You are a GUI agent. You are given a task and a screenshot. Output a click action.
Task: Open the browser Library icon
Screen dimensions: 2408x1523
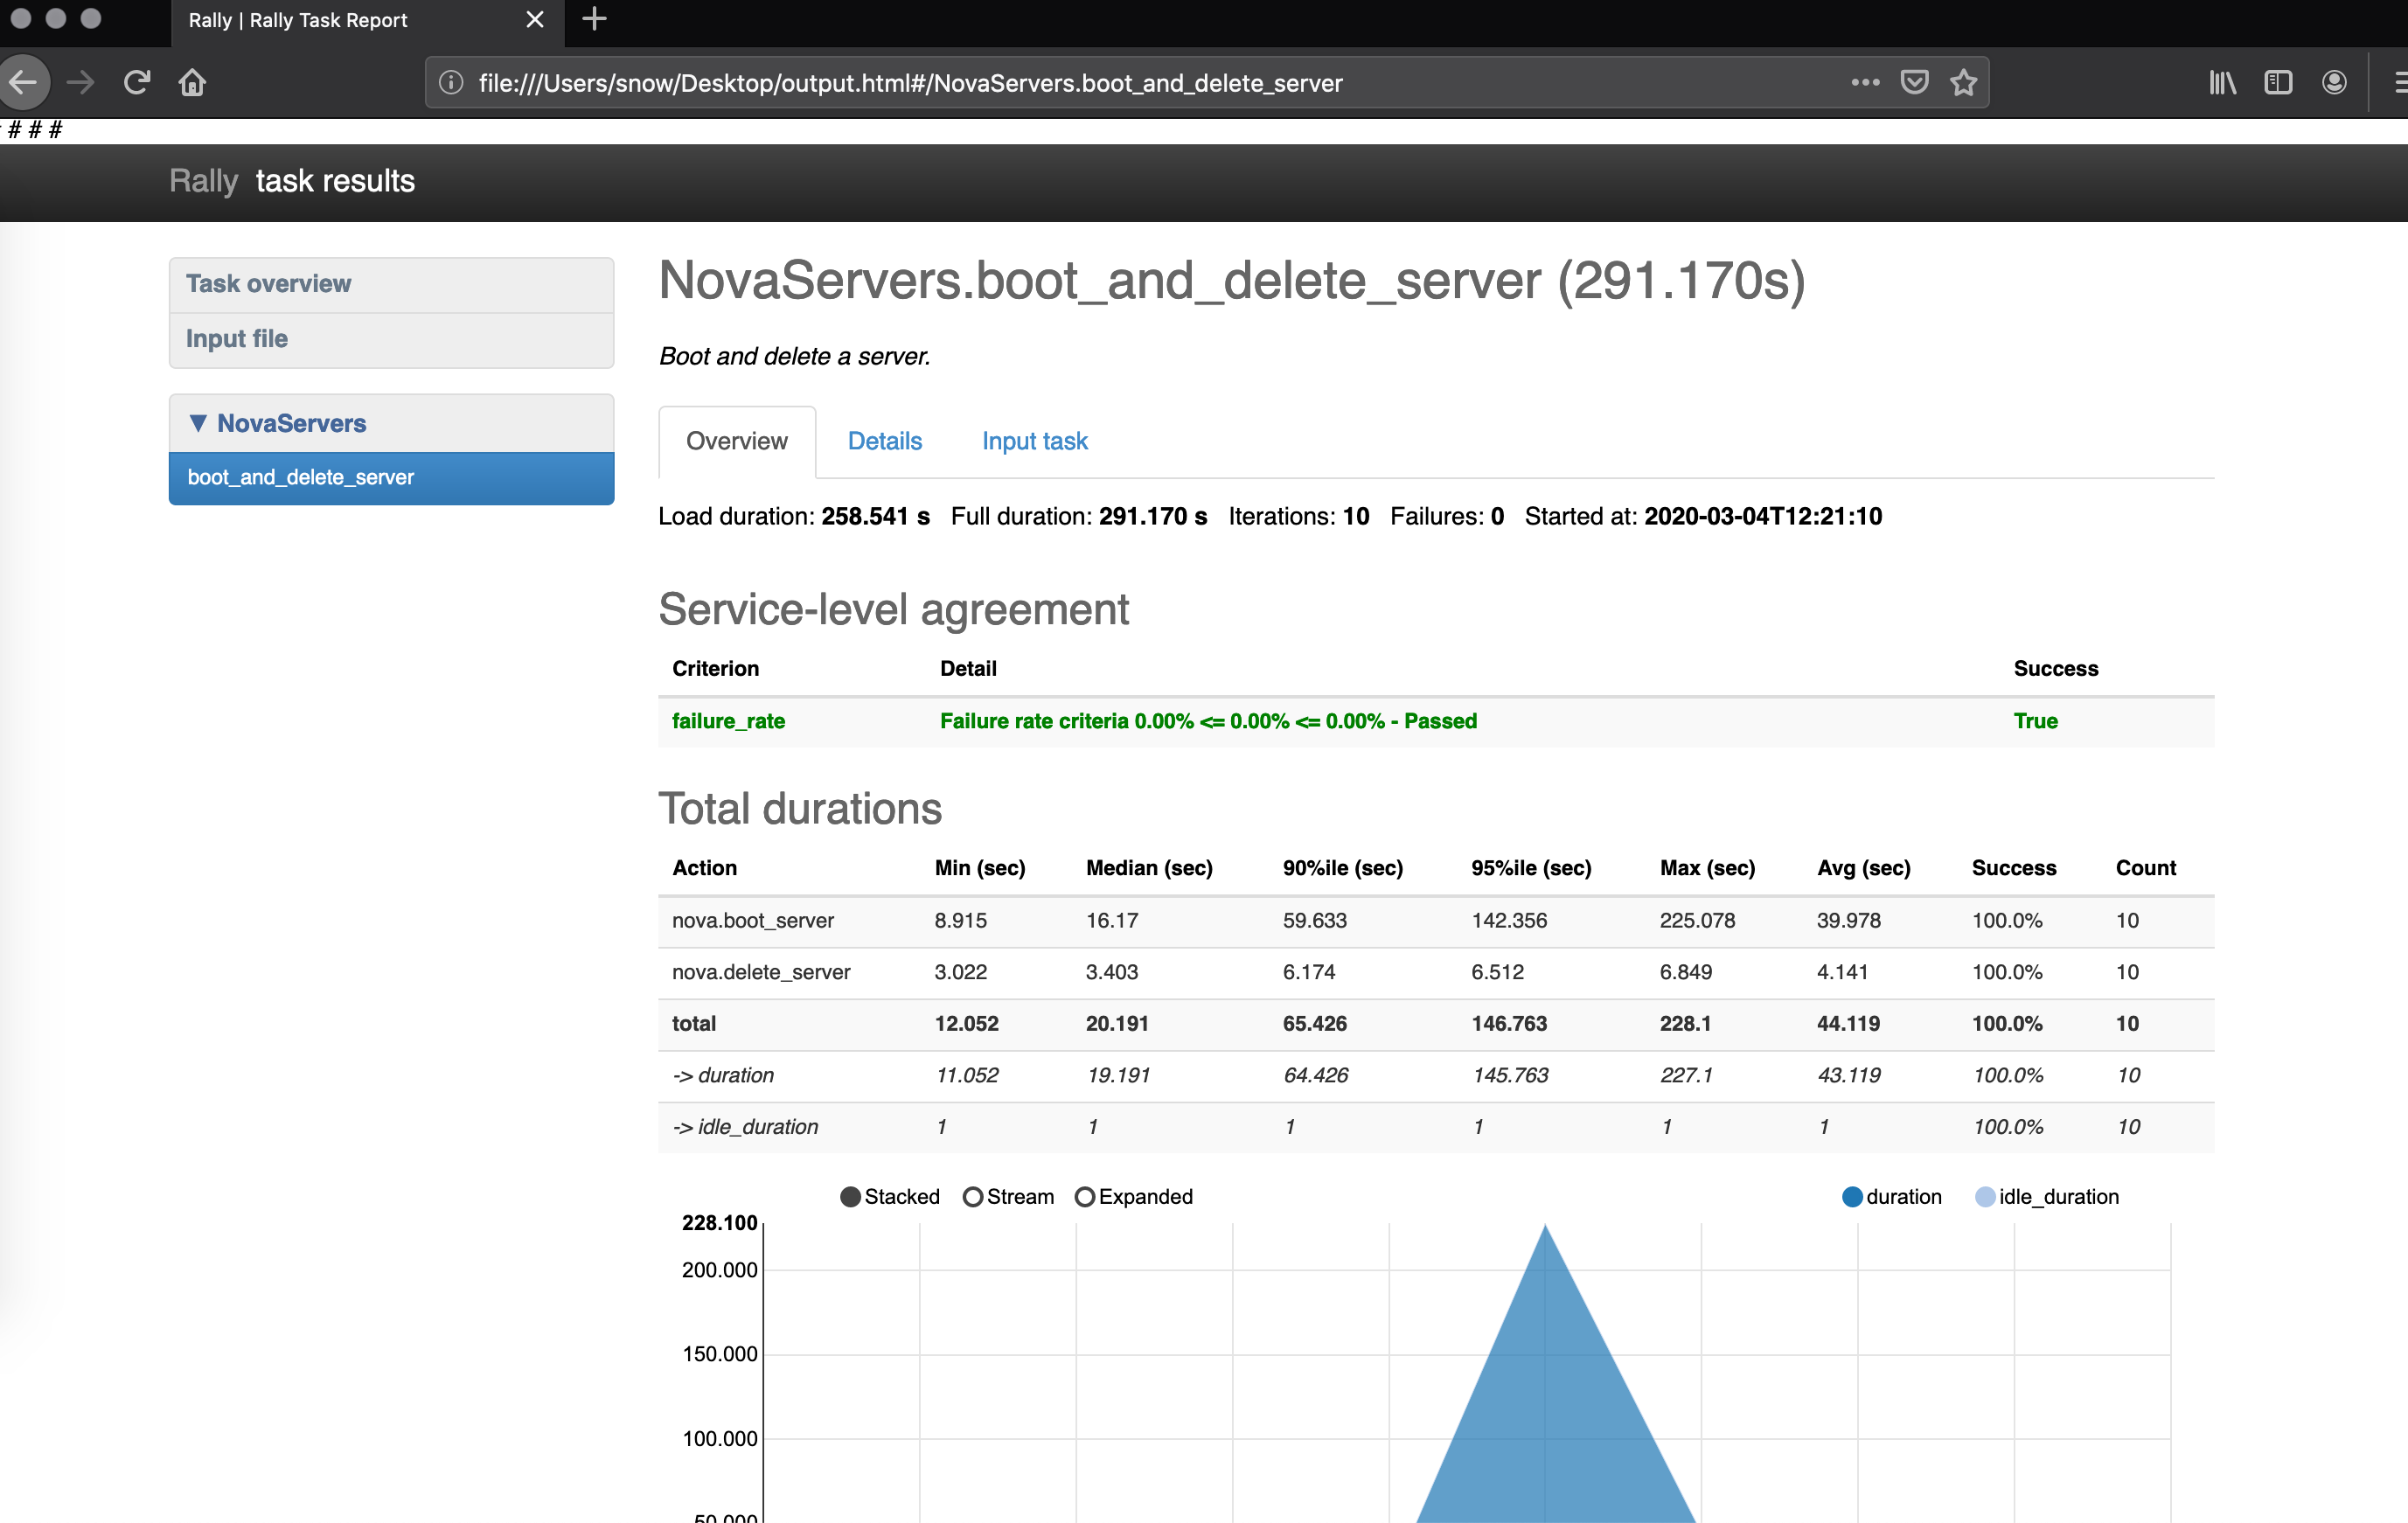pos(2222,82)
